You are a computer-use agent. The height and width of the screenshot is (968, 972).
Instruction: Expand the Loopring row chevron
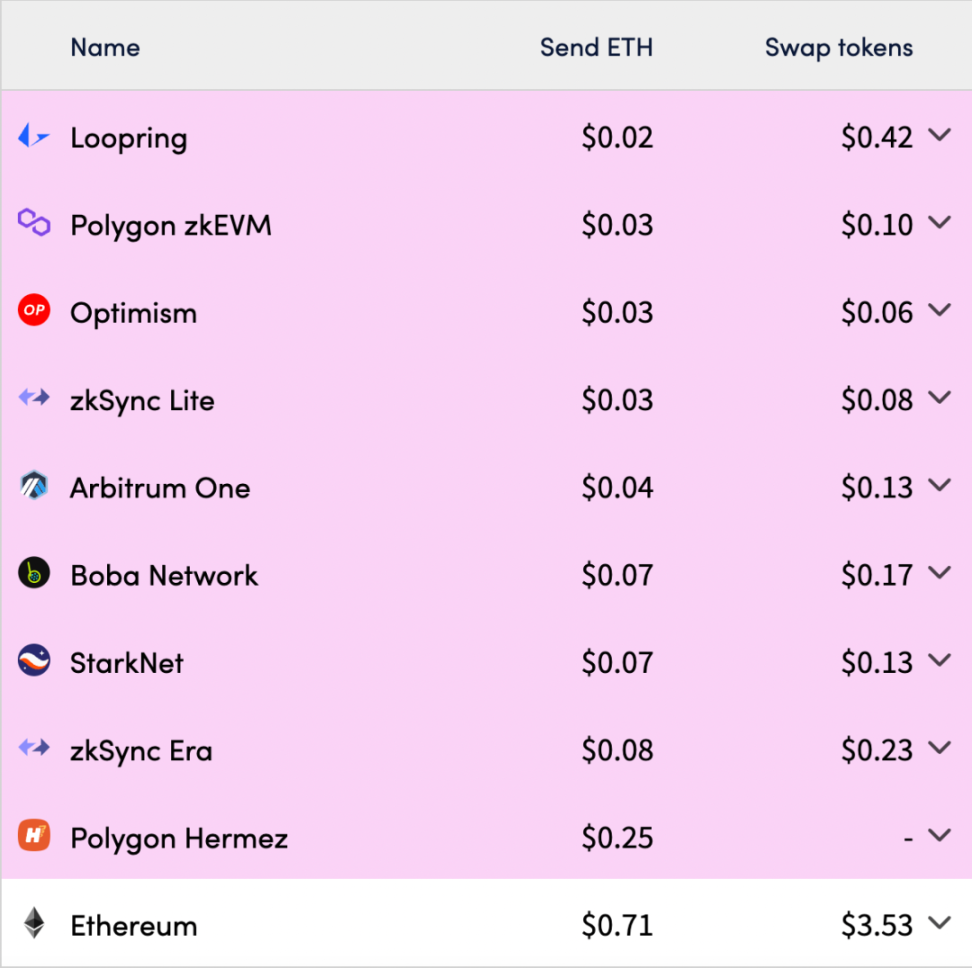pos(940,134)
